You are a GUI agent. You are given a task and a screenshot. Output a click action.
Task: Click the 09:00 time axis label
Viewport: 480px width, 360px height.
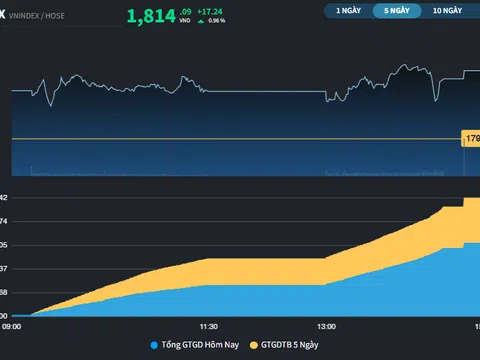coord(11,327)
